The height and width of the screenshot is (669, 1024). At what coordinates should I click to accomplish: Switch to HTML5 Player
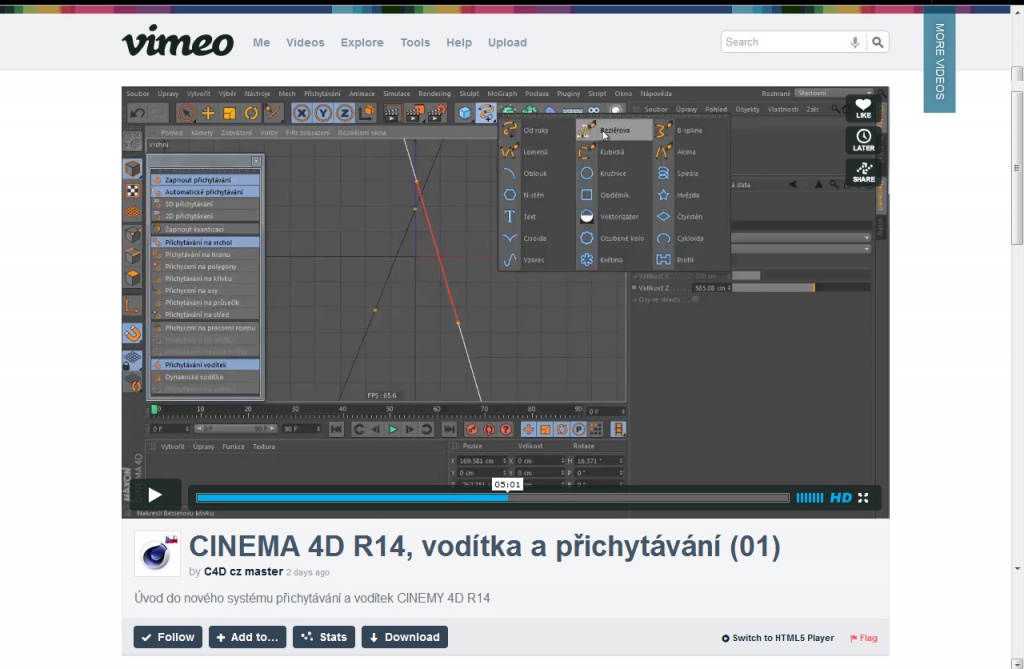[778, 638]
